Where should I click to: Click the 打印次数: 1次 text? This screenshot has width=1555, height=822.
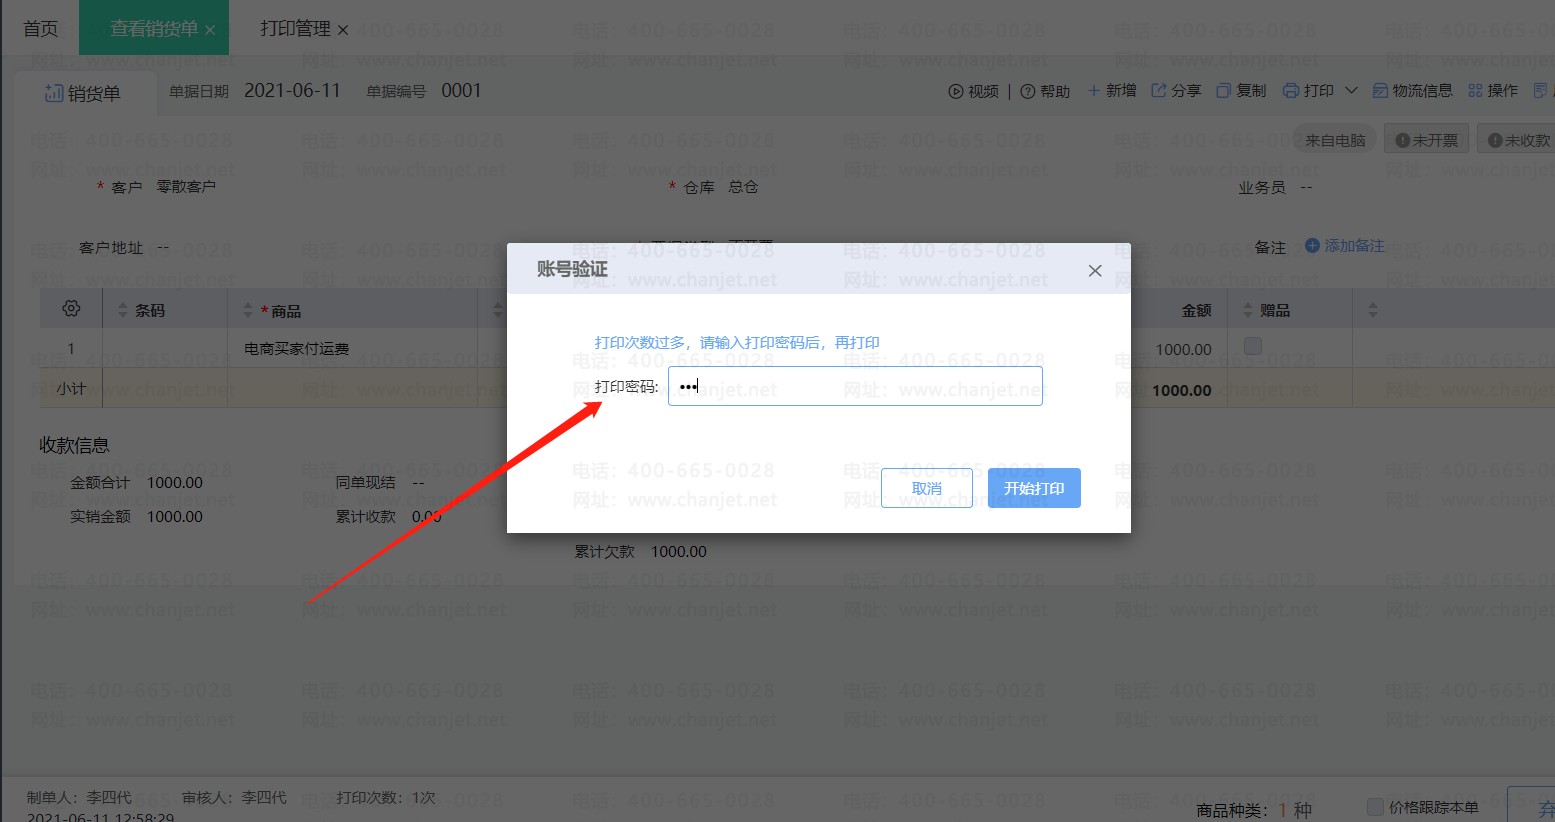pyautogui.click(x=386, y=797)
